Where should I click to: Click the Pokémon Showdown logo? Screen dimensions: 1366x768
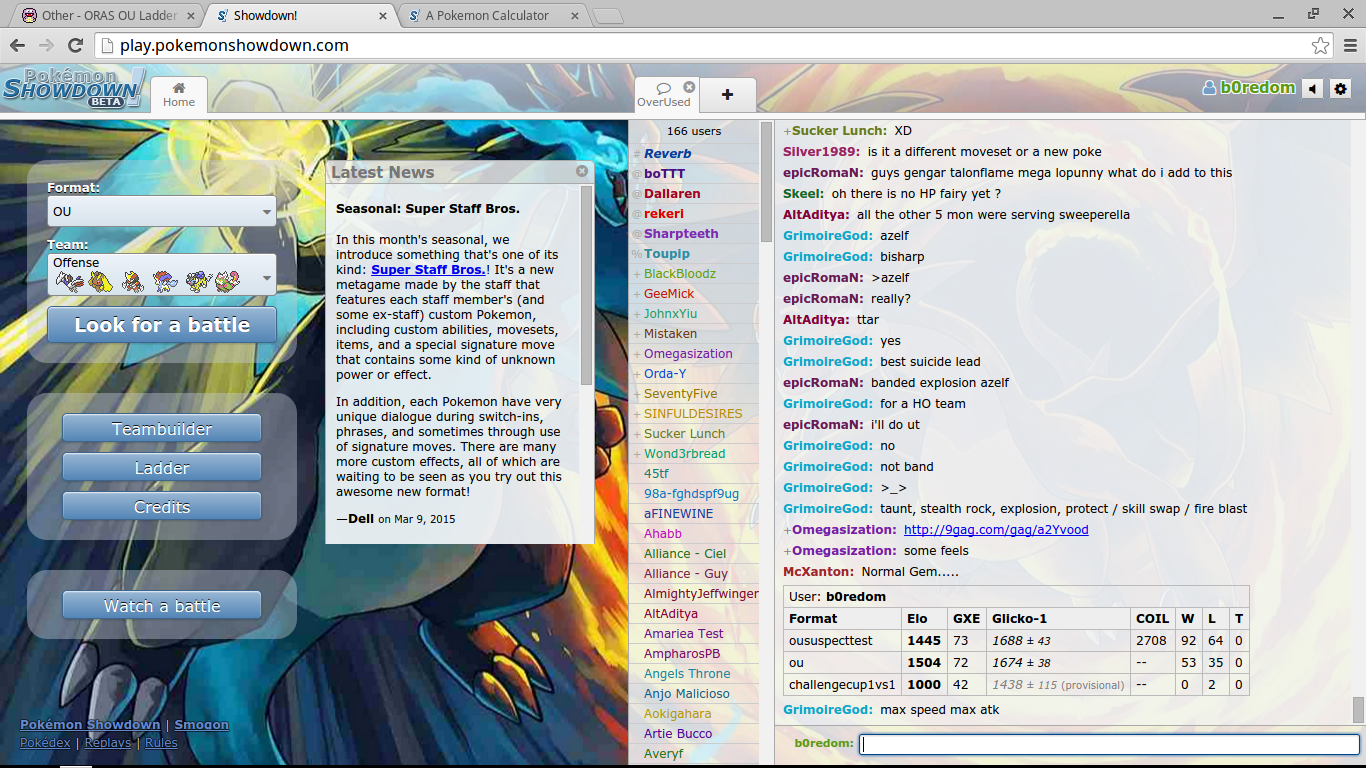73,88
